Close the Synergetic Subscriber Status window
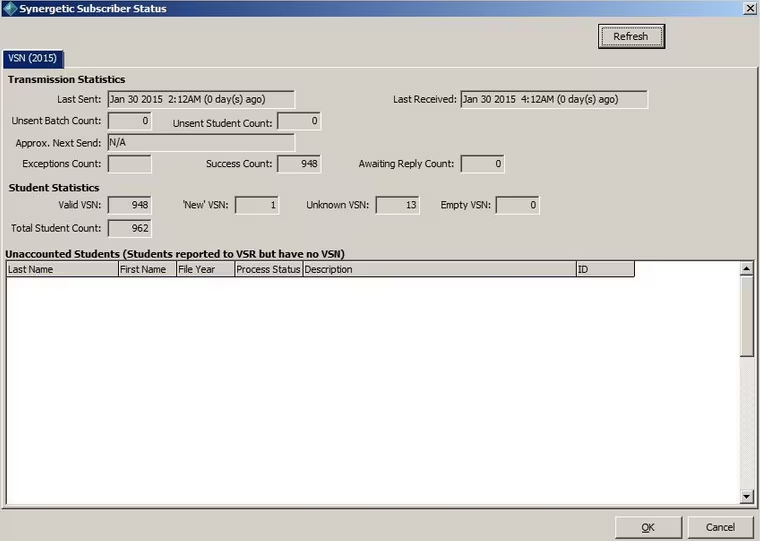This screenshot has height=541, width=760. tap(750, 9)
